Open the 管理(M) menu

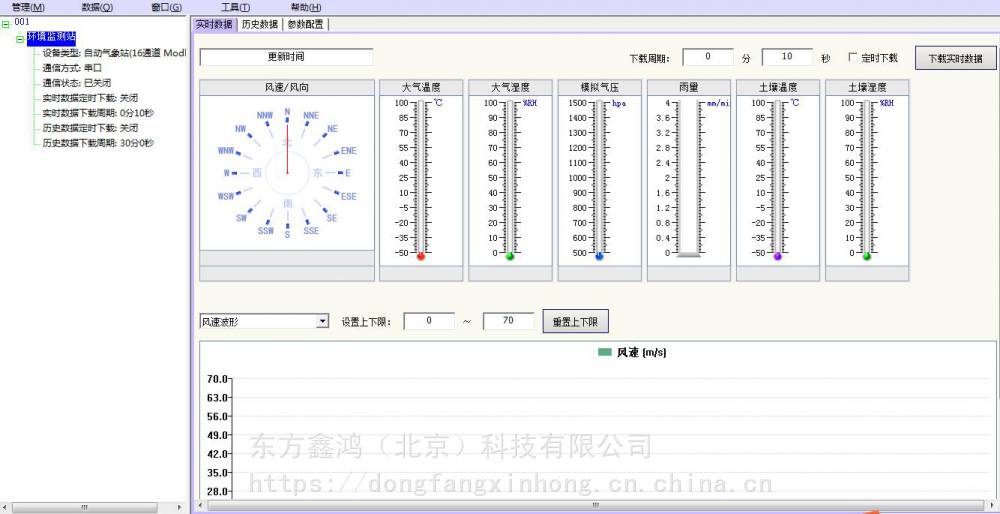coord(28,7)
